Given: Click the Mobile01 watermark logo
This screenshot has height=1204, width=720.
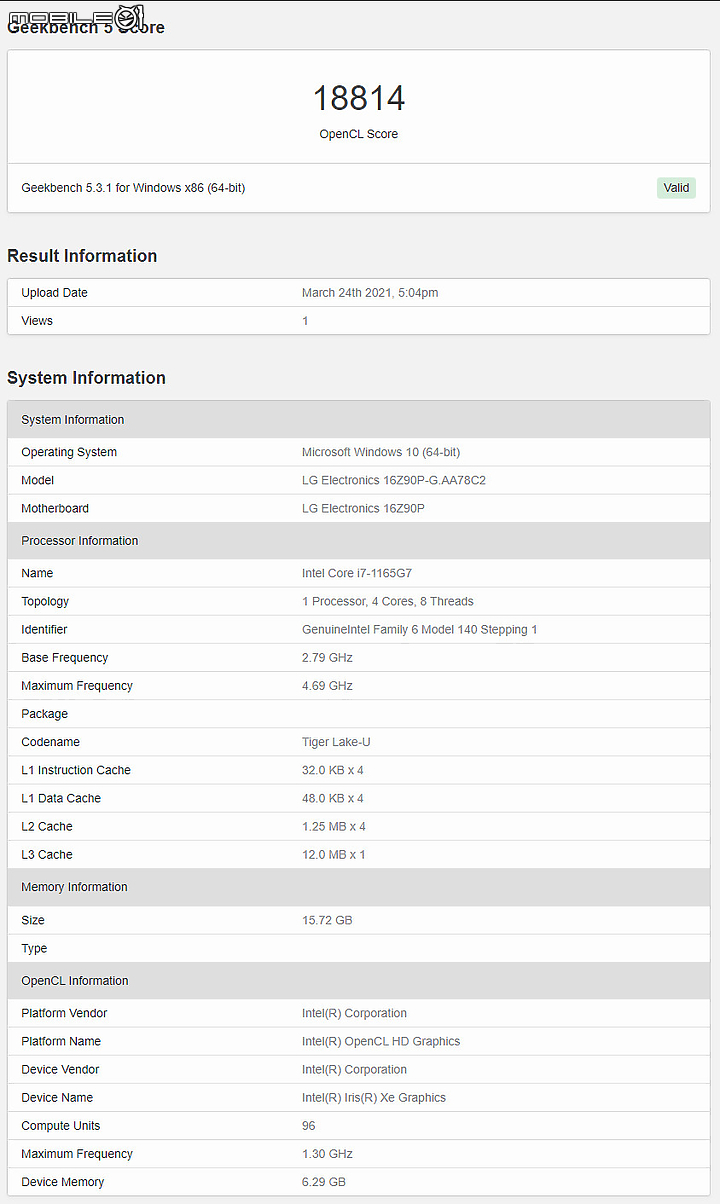Looking at the screenshot, I should [x=76, y=16].
